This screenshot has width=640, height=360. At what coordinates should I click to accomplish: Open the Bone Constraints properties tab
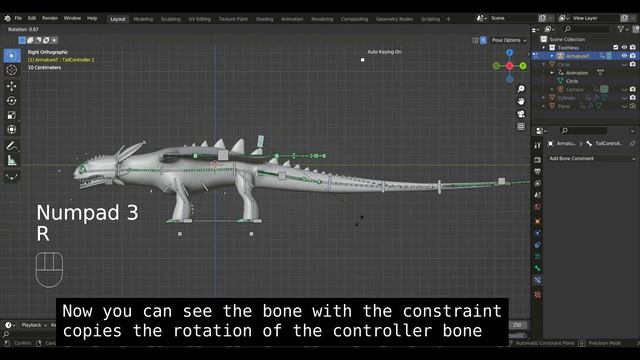538,280
